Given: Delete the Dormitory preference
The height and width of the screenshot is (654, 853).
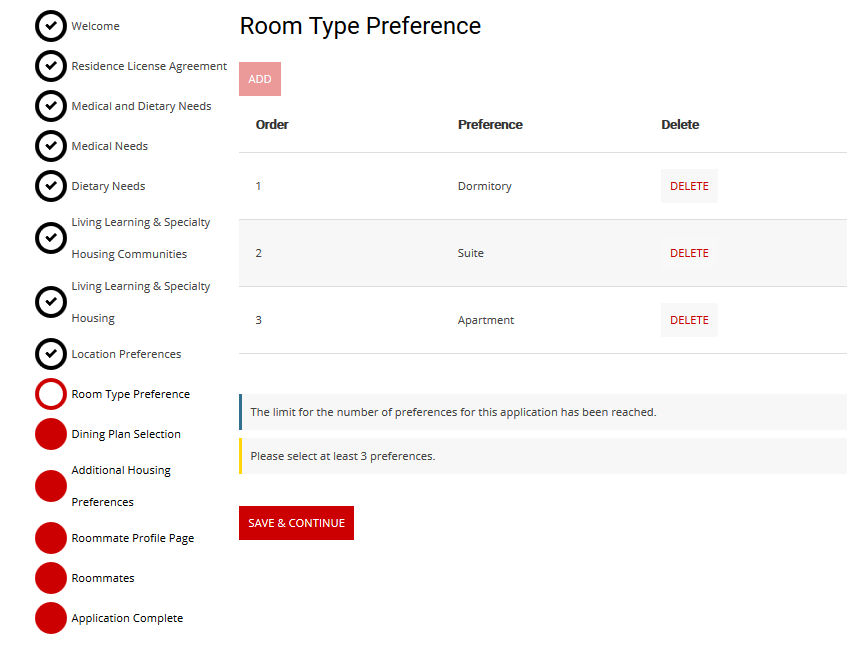Looking at the screenshot, I should tap(688, 185).
